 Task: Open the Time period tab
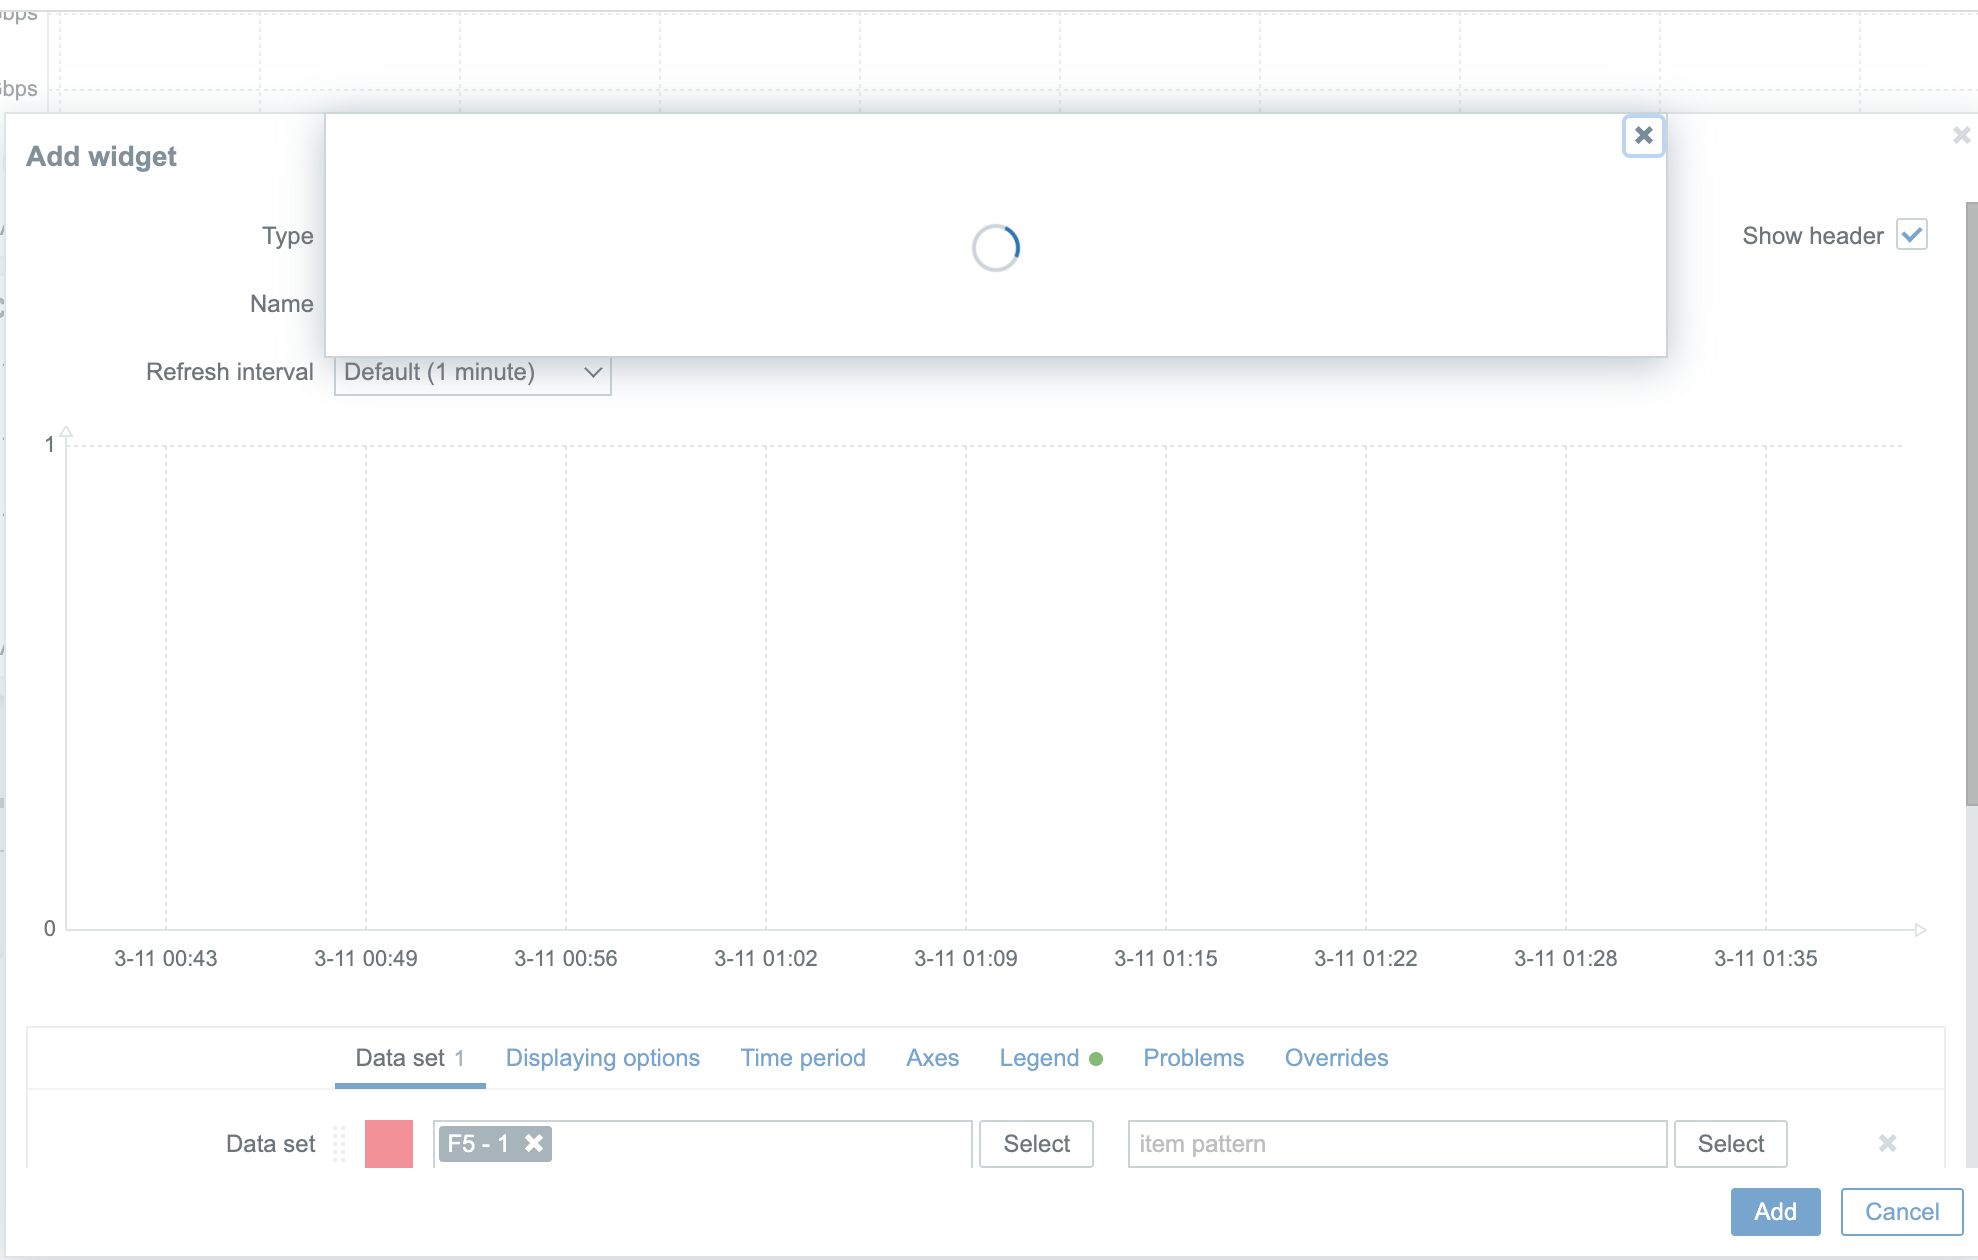802,1058
